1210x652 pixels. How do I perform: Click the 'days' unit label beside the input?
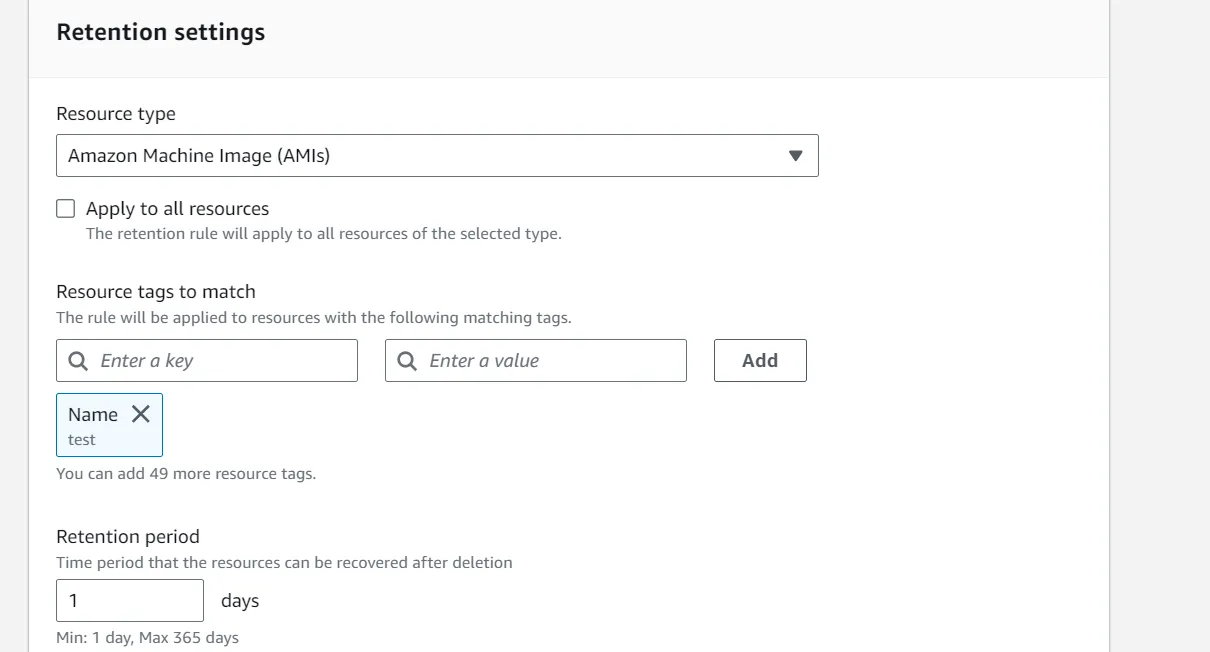[240, 601]
